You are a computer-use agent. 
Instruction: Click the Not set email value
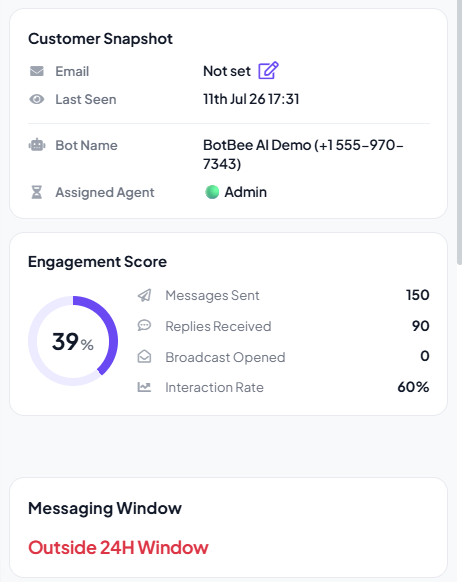point(227,71)
